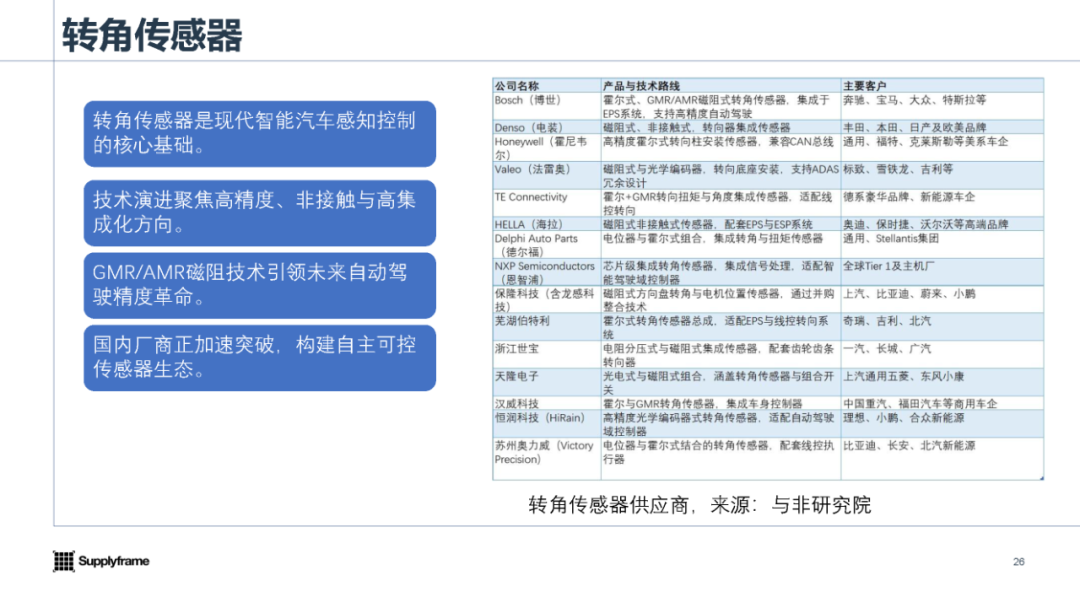Click the cell 汉威科技
Screen dimensions: 1080x597
[x=547, y=404]
